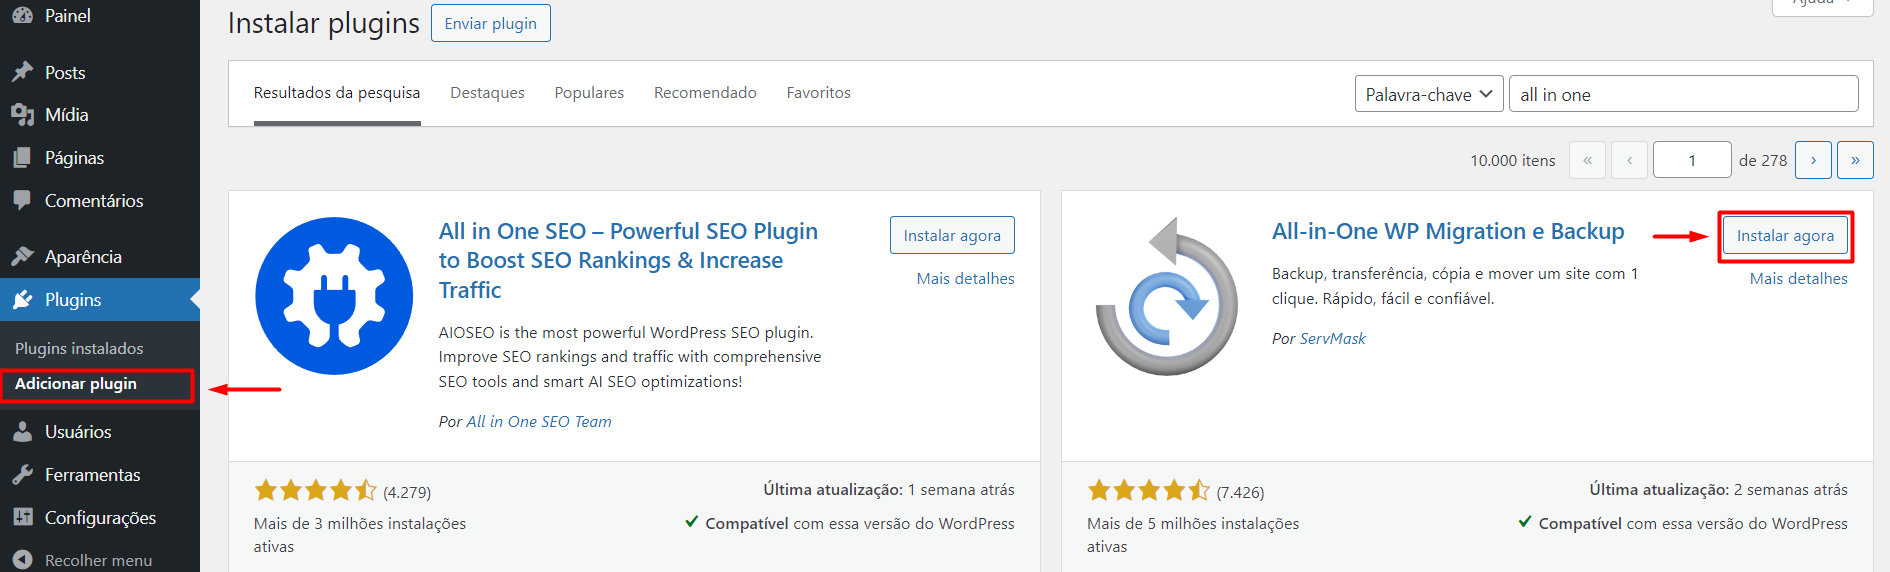Switch to the Populares tab

pos(589,93)
